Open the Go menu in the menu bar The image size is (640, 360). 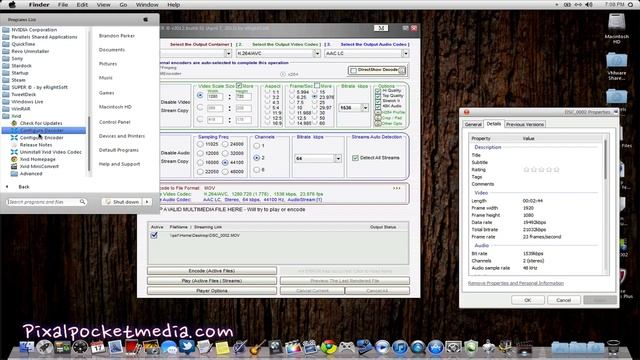pos(123,4)
